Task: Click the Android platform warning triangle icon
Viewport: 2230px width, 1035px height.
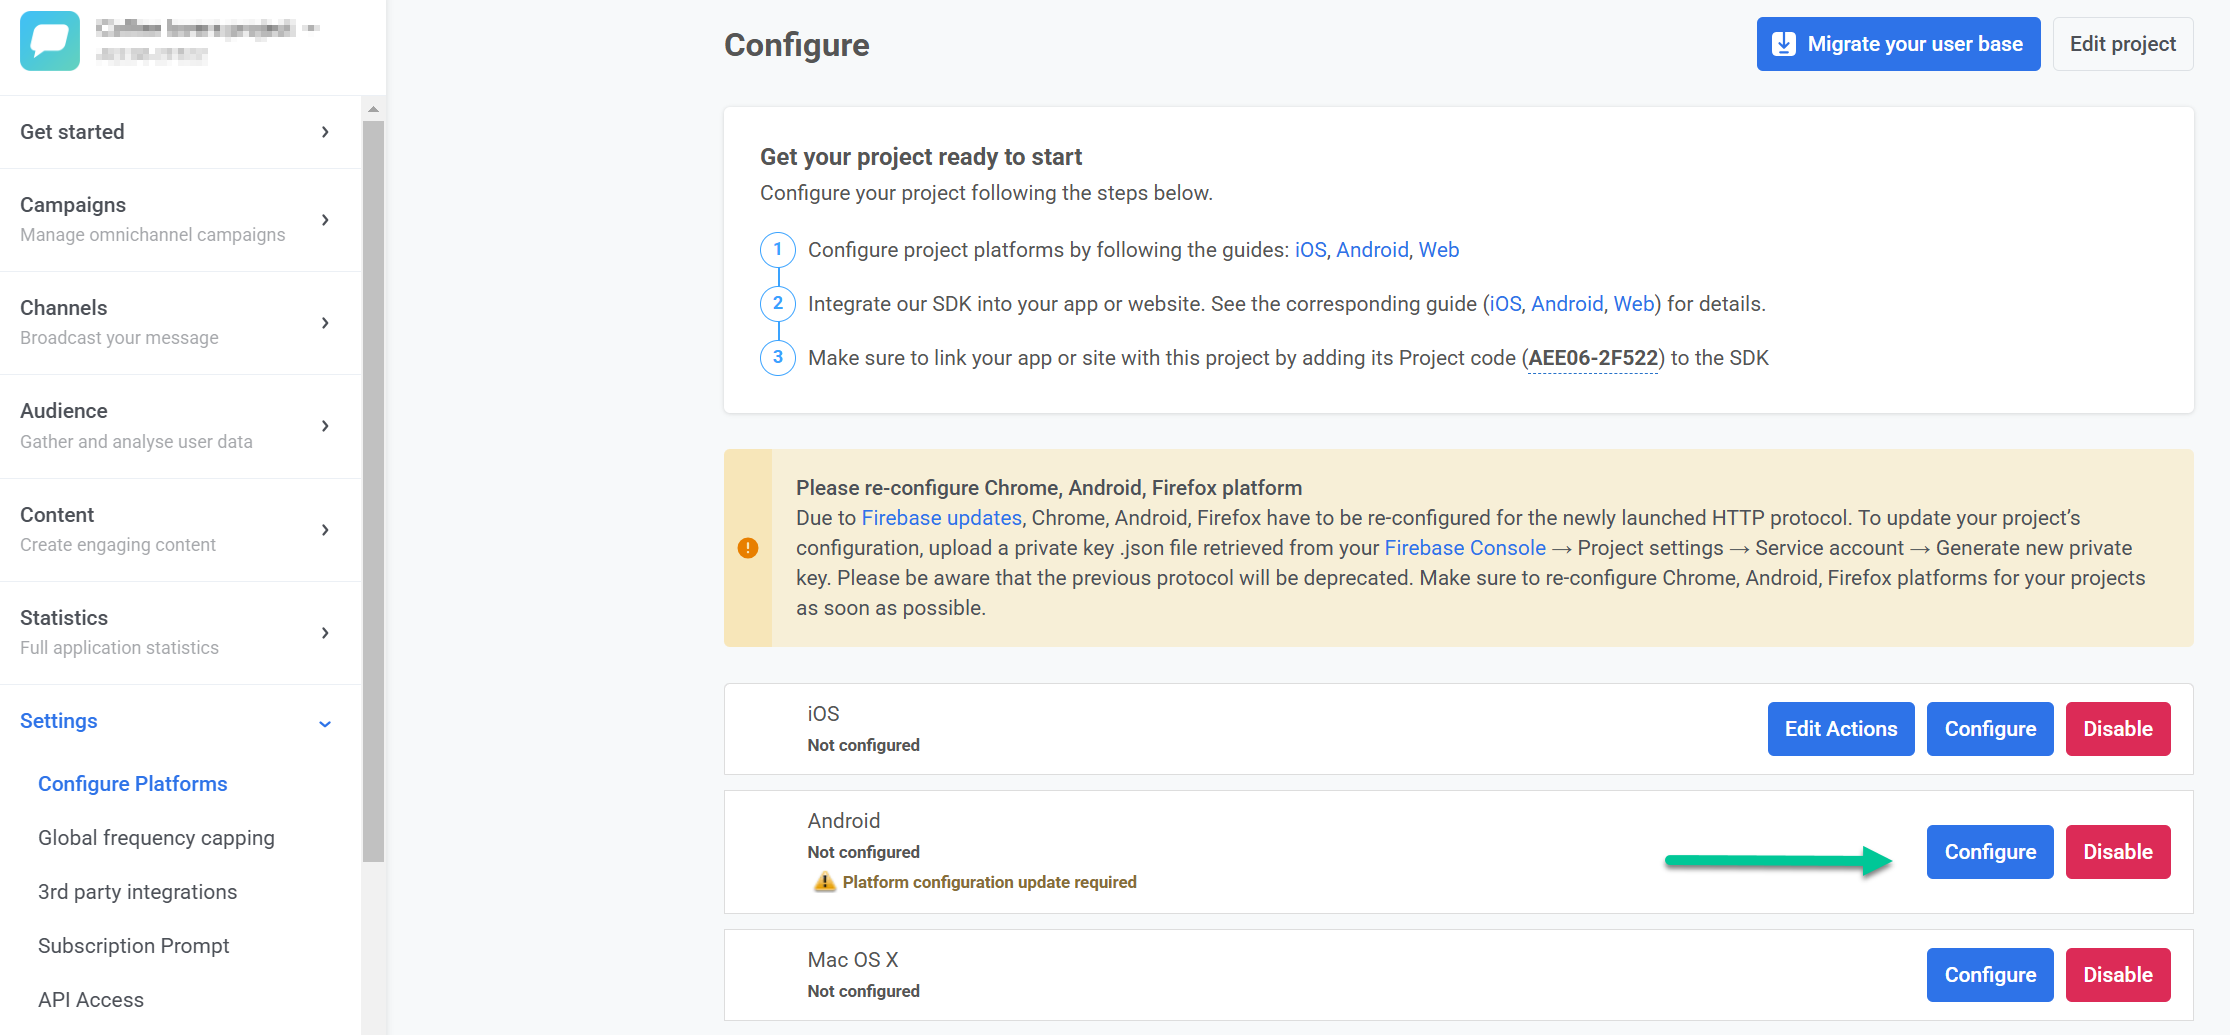Action: [824, 882]
